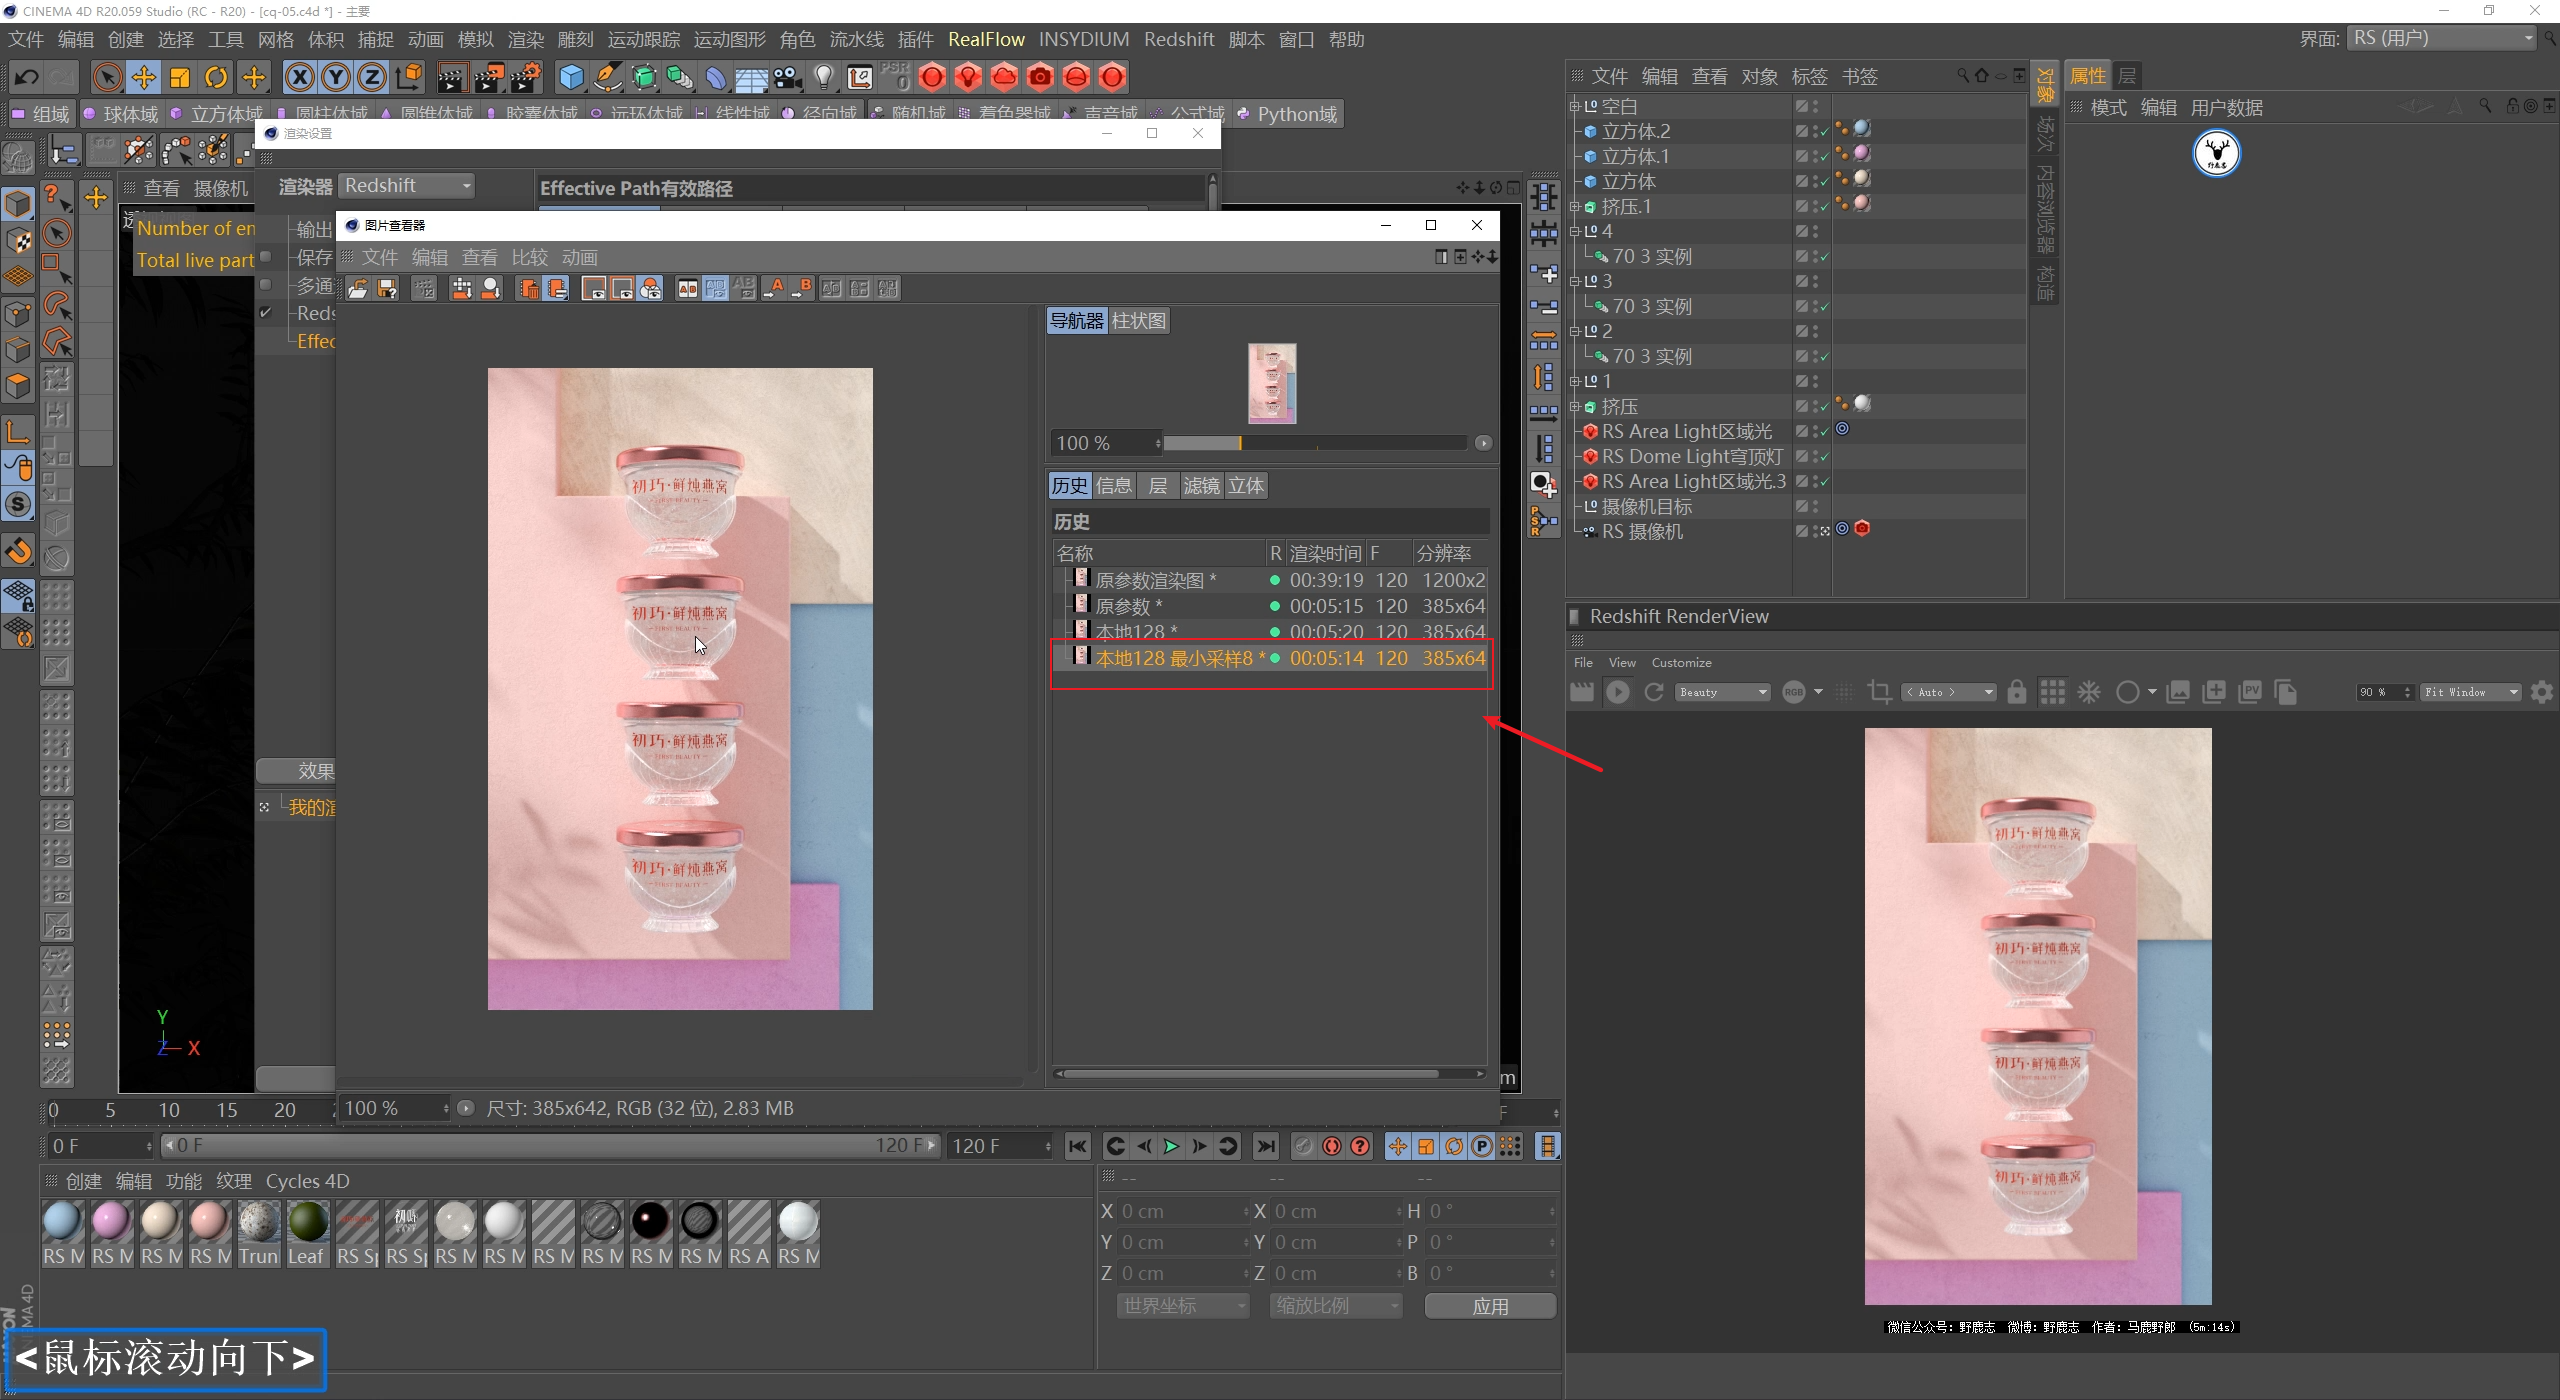The height and width of the screenshot is (1400, 2560).
Task: Toggle the enable checkmark for 挤压.1
Action: [1824, 207]
